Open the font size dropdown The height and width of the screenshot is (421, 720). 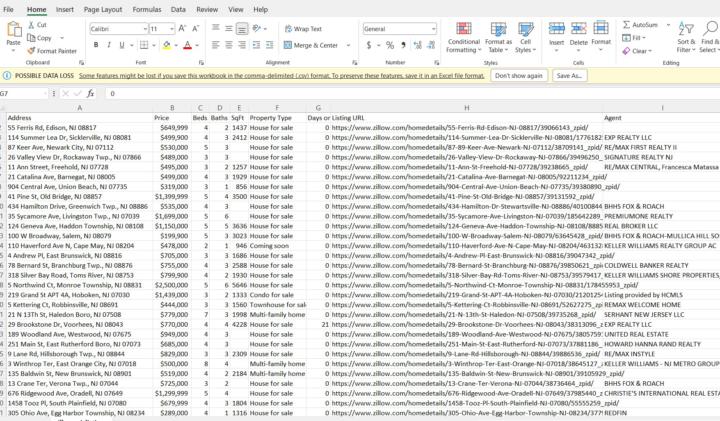pos(172,29)
